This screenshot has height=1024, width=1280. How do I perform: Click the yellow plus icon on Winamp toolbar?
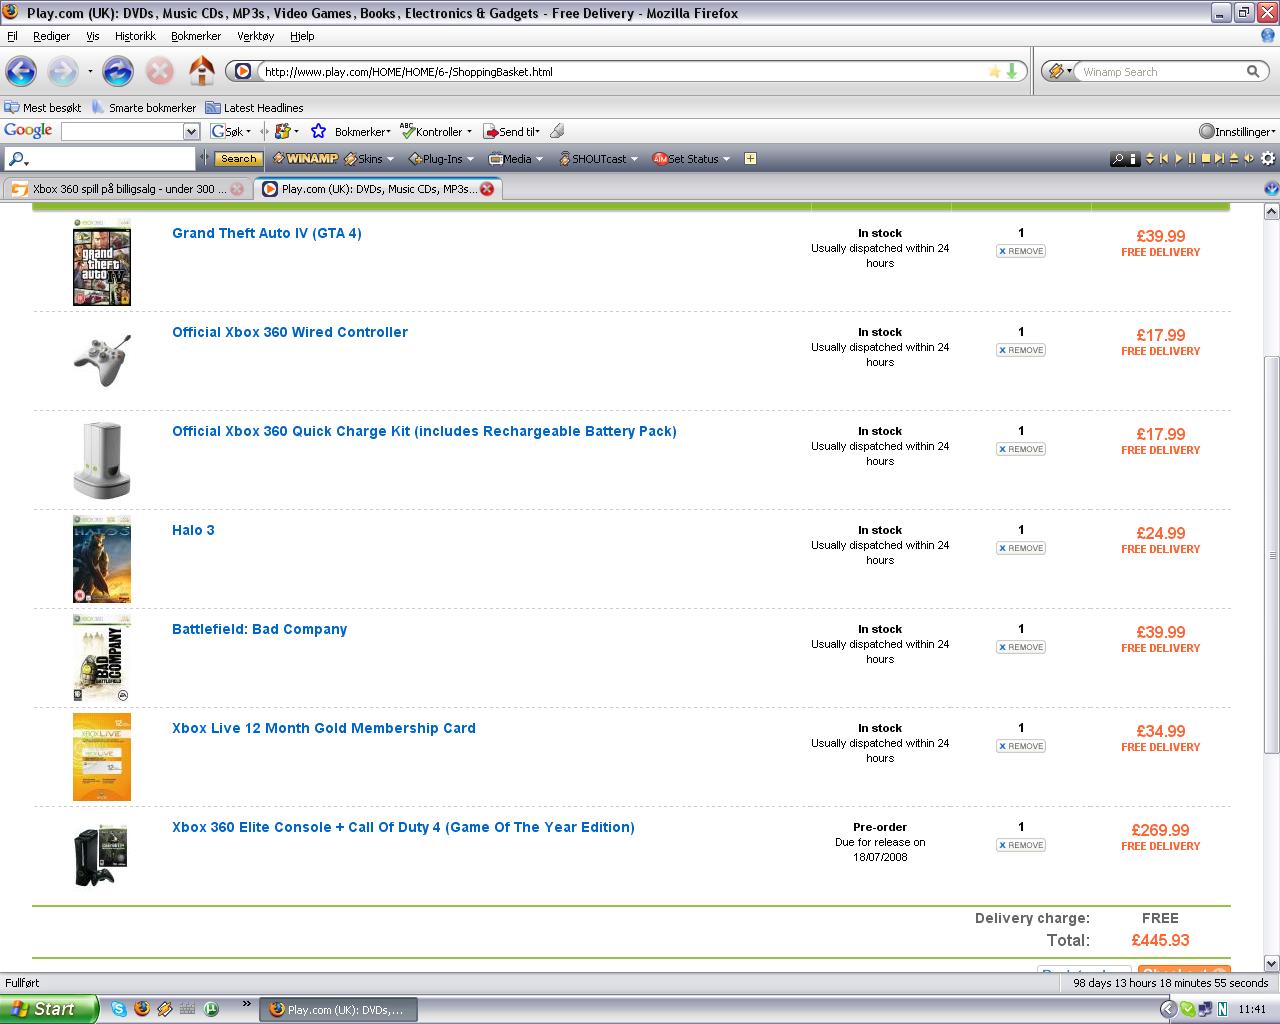[x=750, y=158]
